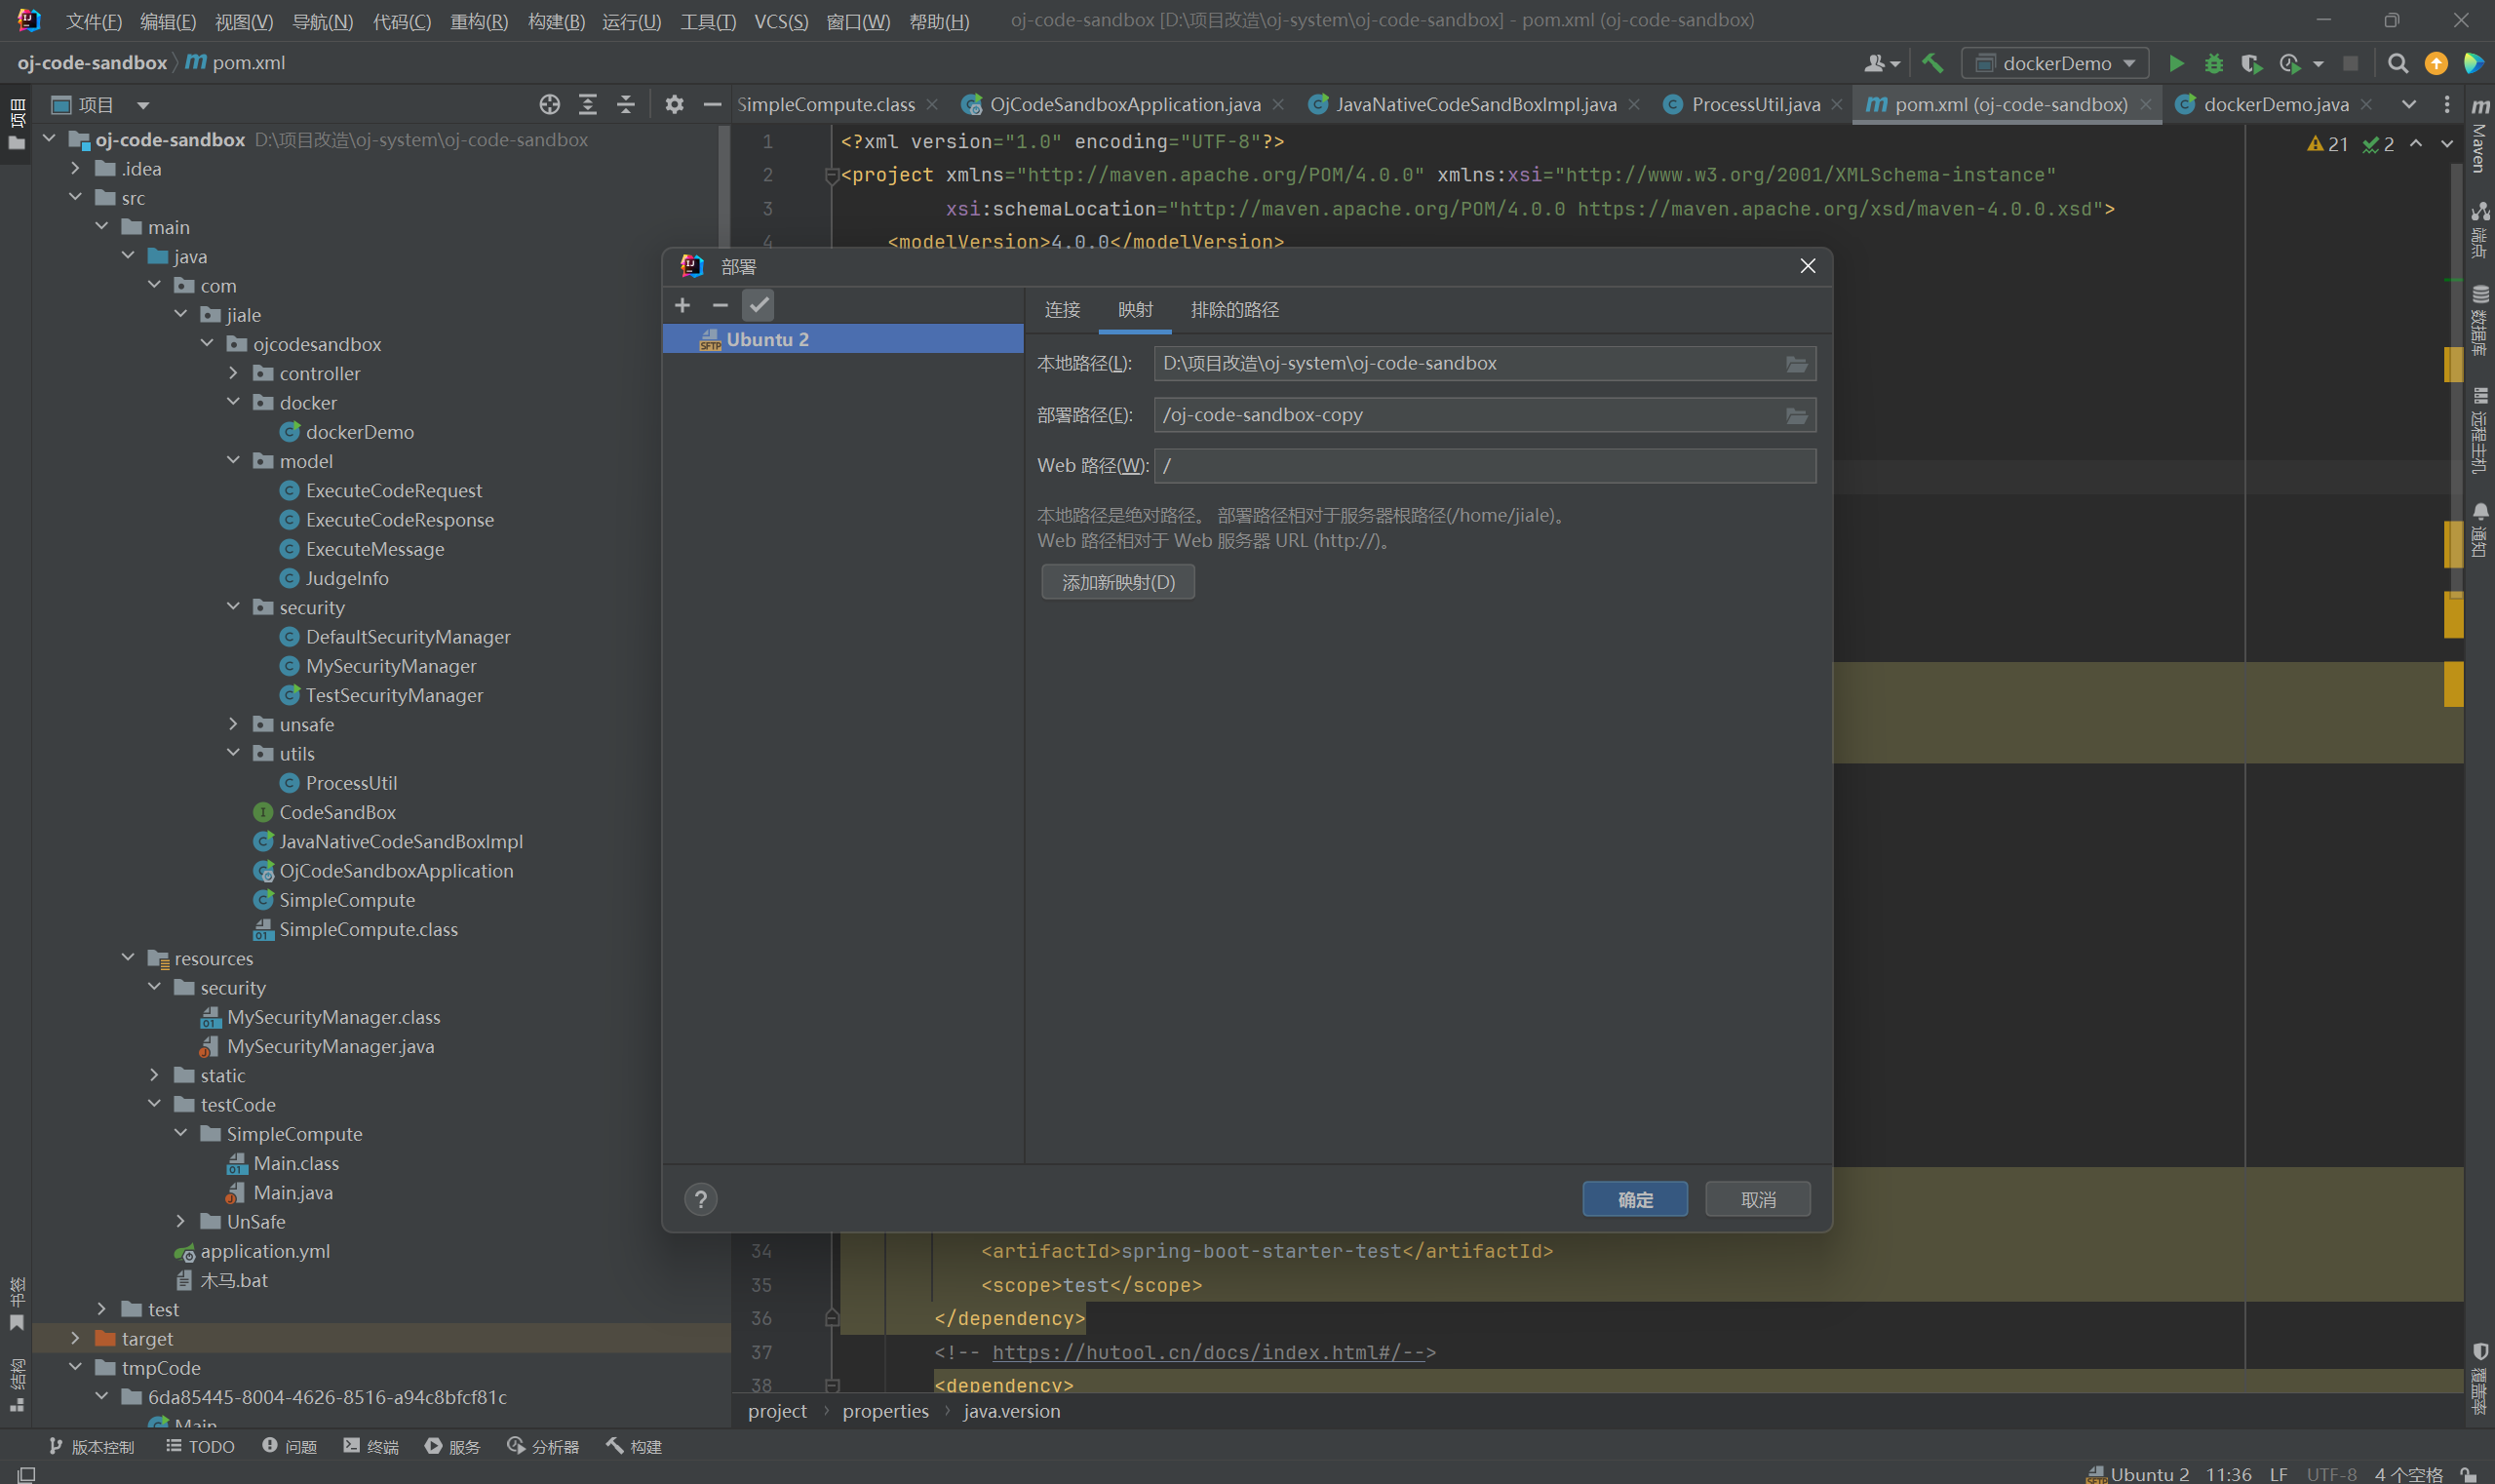
Task: Open the dockerDemo.java editor tab
Action: click(2275, 104)
